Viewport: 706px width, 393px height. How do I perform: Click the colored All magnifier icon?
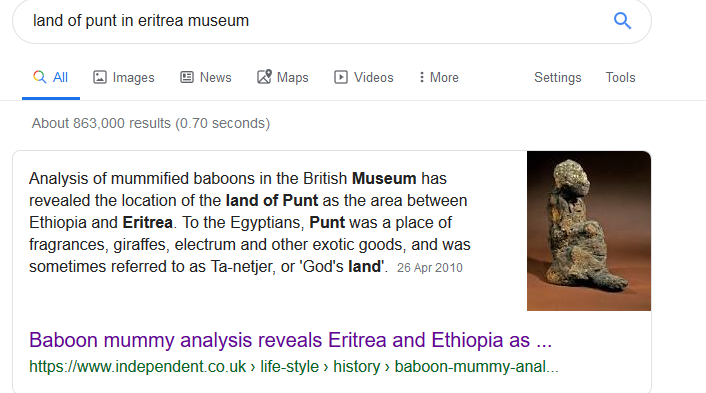click(40, 77)
